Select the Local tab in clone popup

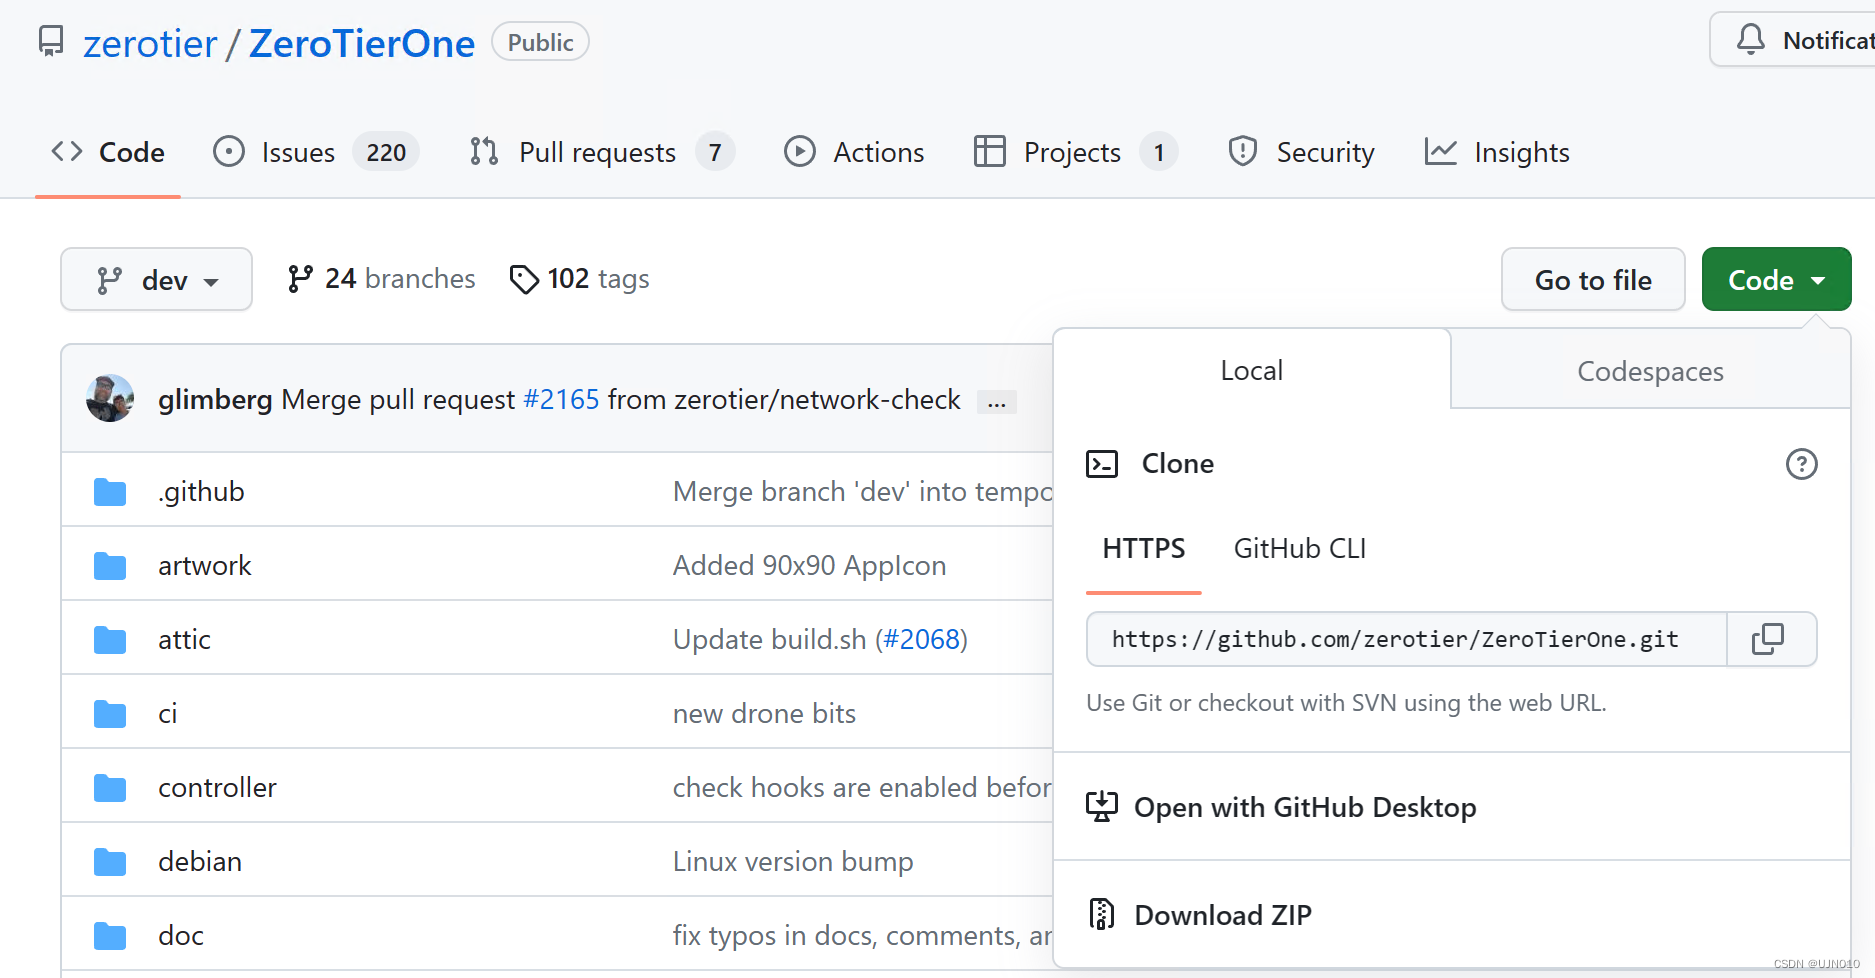pyautogui.click(x=1251, y=370)
